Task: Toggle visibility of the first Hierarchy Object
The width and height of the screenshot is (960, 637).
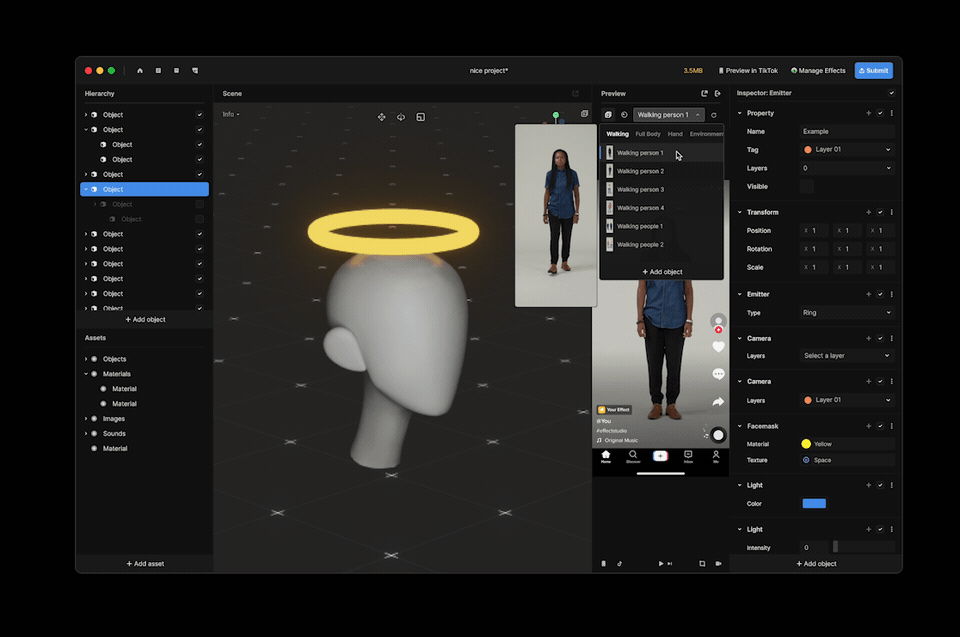Action: pos(200,115)
